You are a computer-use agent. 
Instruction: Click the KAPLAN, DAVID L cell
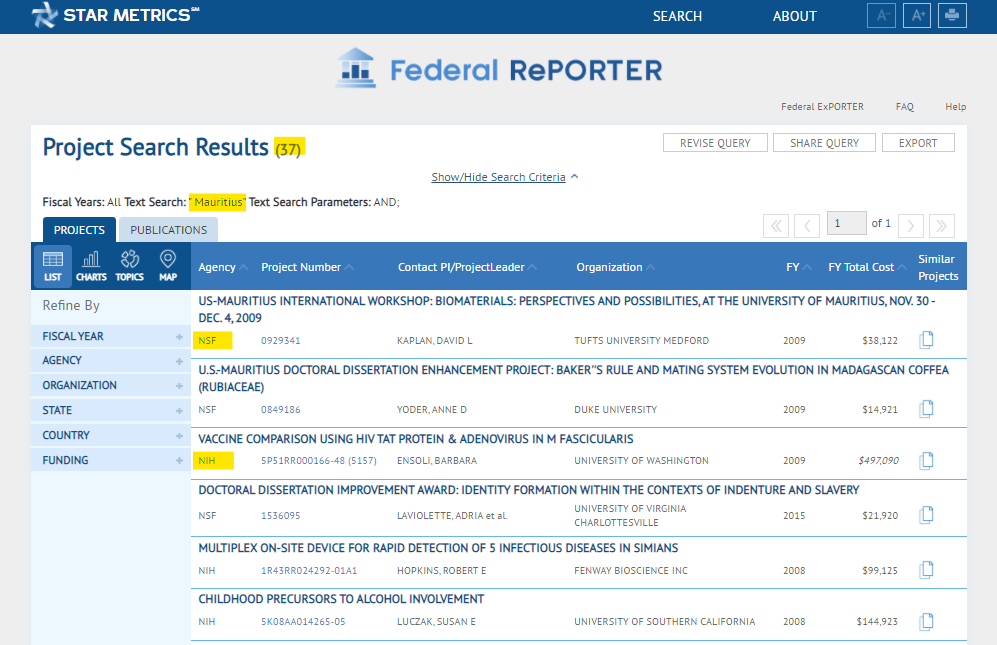click(435, 340)
